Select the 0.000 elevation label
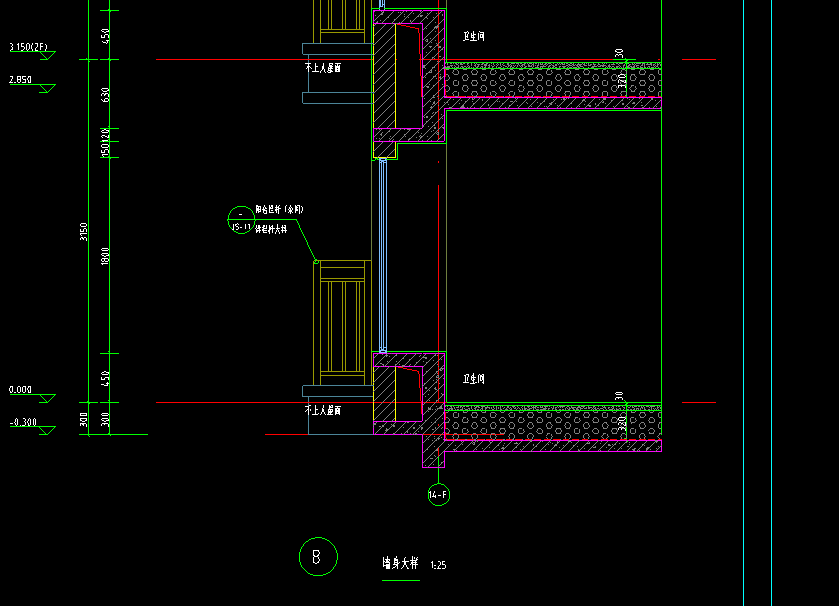 click(x=20, y=389)
